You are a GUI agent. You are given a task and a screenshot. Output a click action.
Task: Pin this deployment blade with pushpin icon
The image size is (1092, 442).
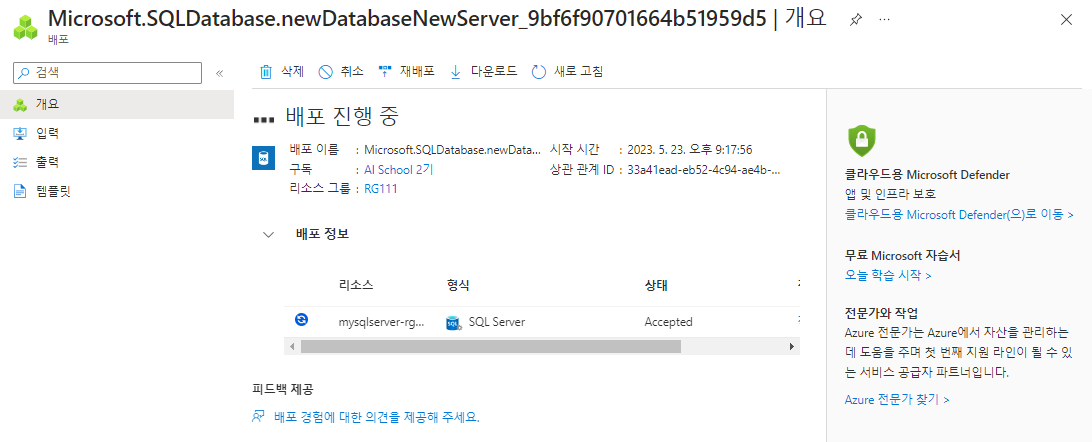[855, 19]
